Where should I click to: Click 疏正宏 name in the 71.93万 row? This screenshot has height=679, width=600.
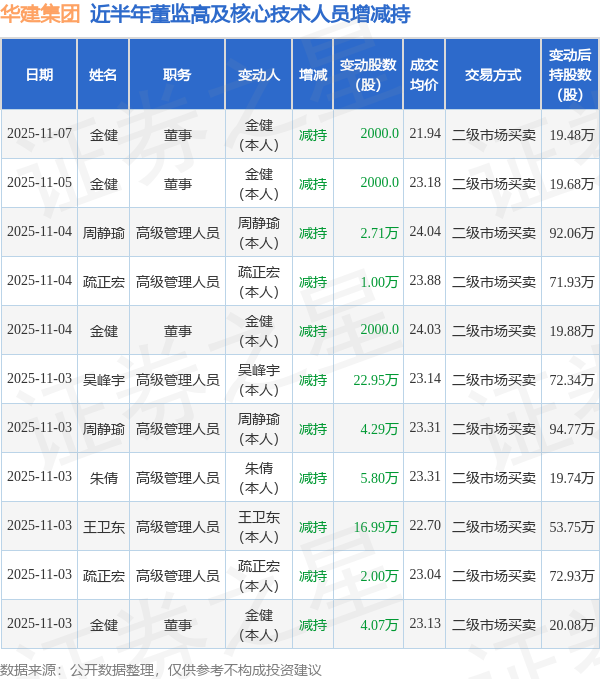(103, 282)
